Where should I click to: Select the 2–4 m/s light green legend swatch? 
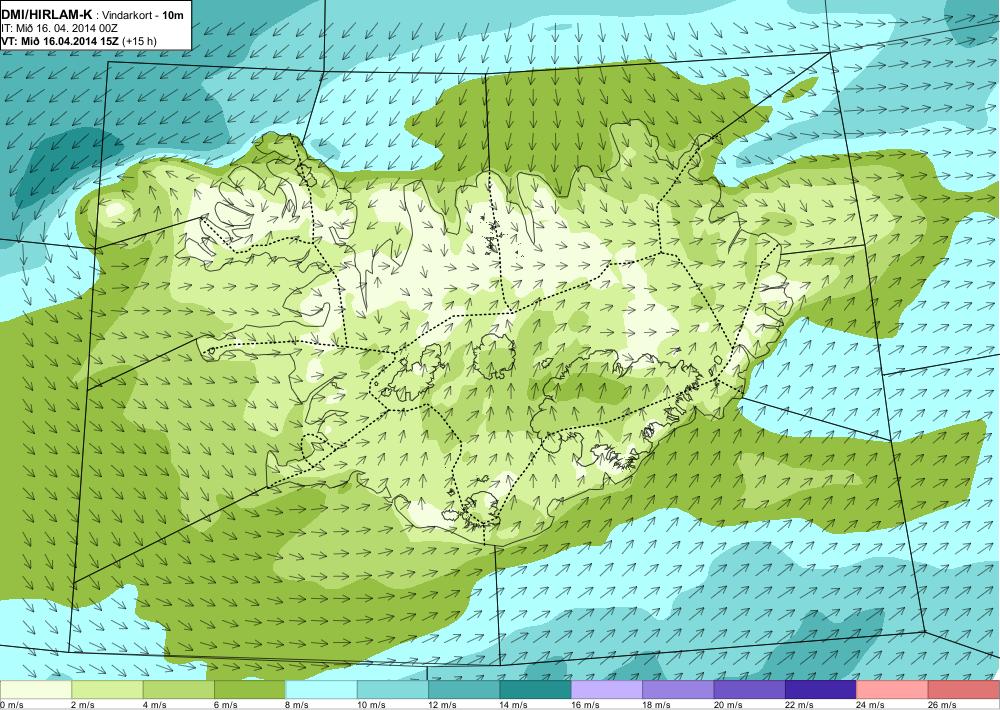pyautogui.click(x=107, y=690)
